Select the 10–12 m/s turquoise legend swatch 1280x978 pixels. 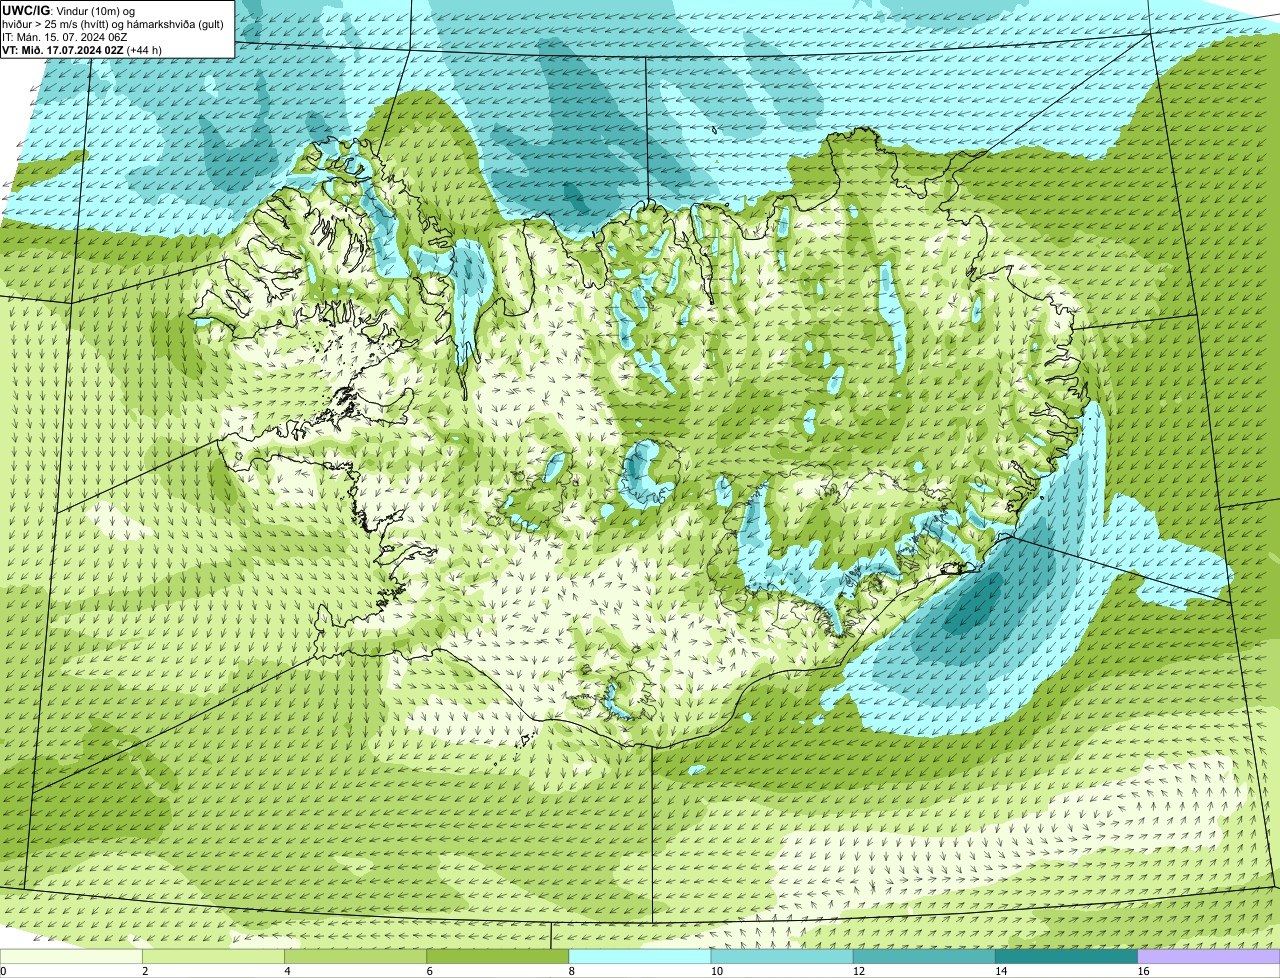pos(782,957)
